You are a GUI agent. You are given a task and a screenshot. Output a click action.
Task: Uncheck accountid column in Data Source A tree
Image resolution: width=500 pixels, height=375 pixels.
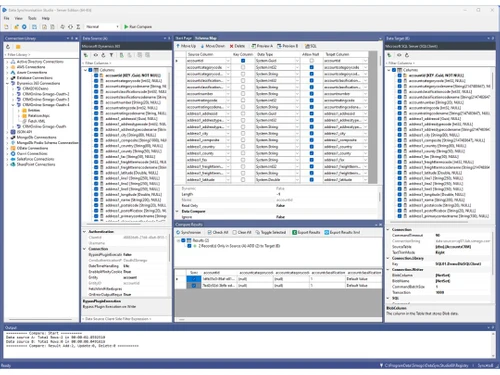96,75
